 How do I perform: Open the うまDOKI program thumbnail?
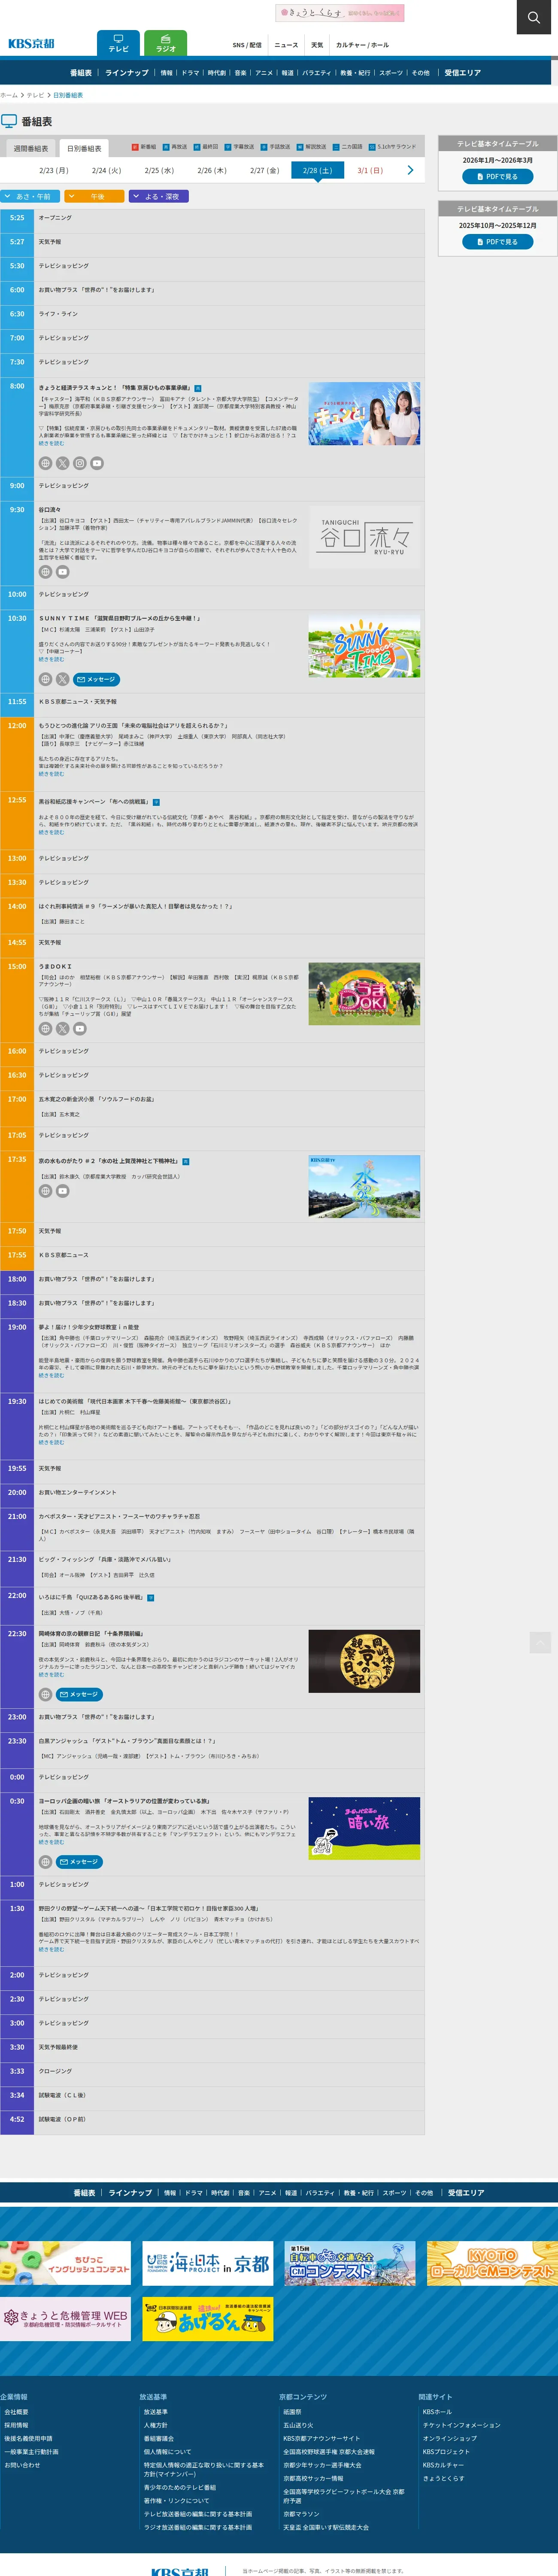click(364, 994)
